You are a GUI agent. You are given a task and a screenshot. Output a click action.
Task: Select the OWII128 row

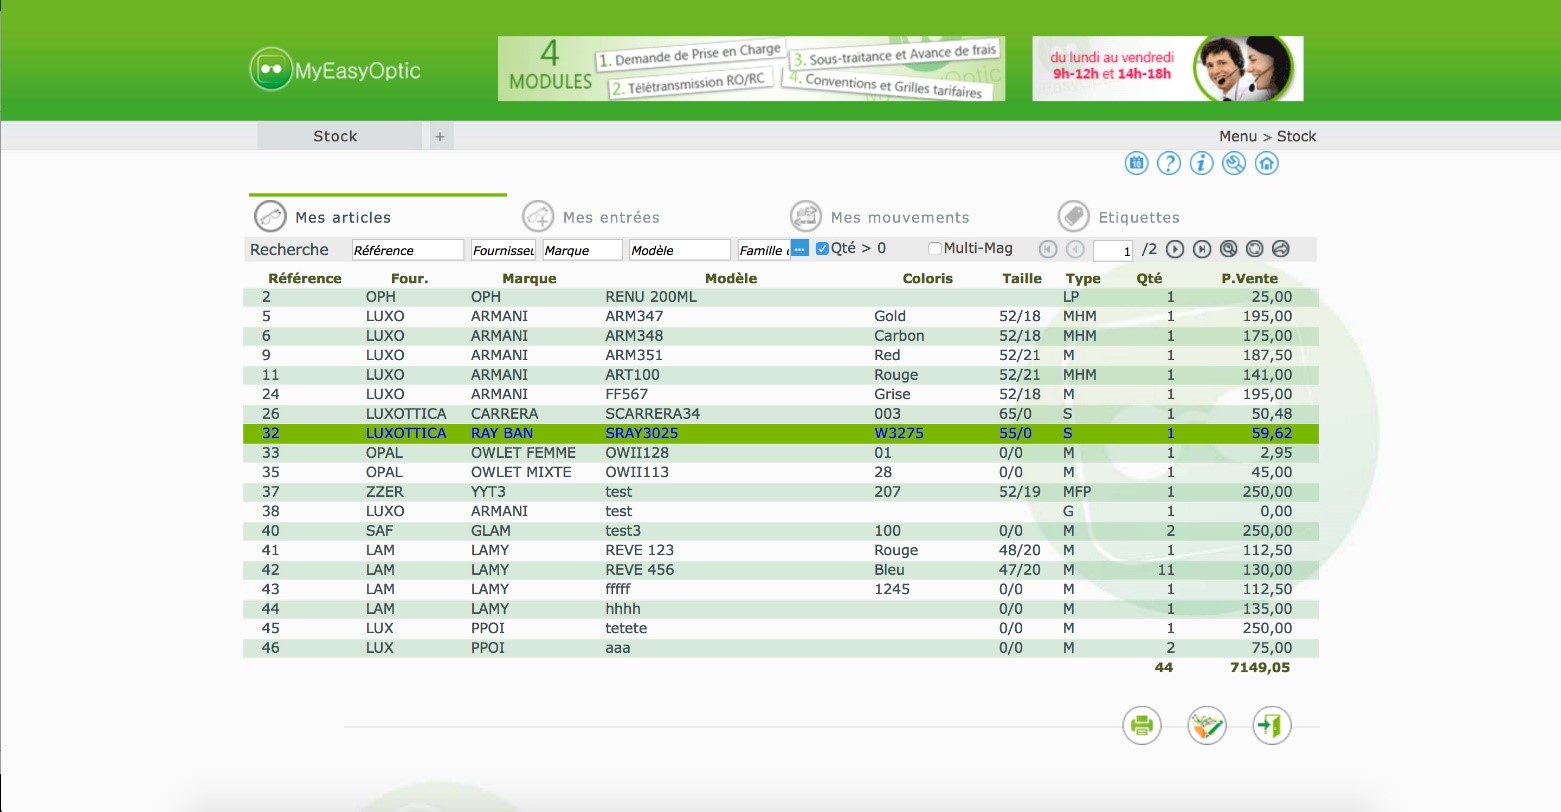pos(780,453)
